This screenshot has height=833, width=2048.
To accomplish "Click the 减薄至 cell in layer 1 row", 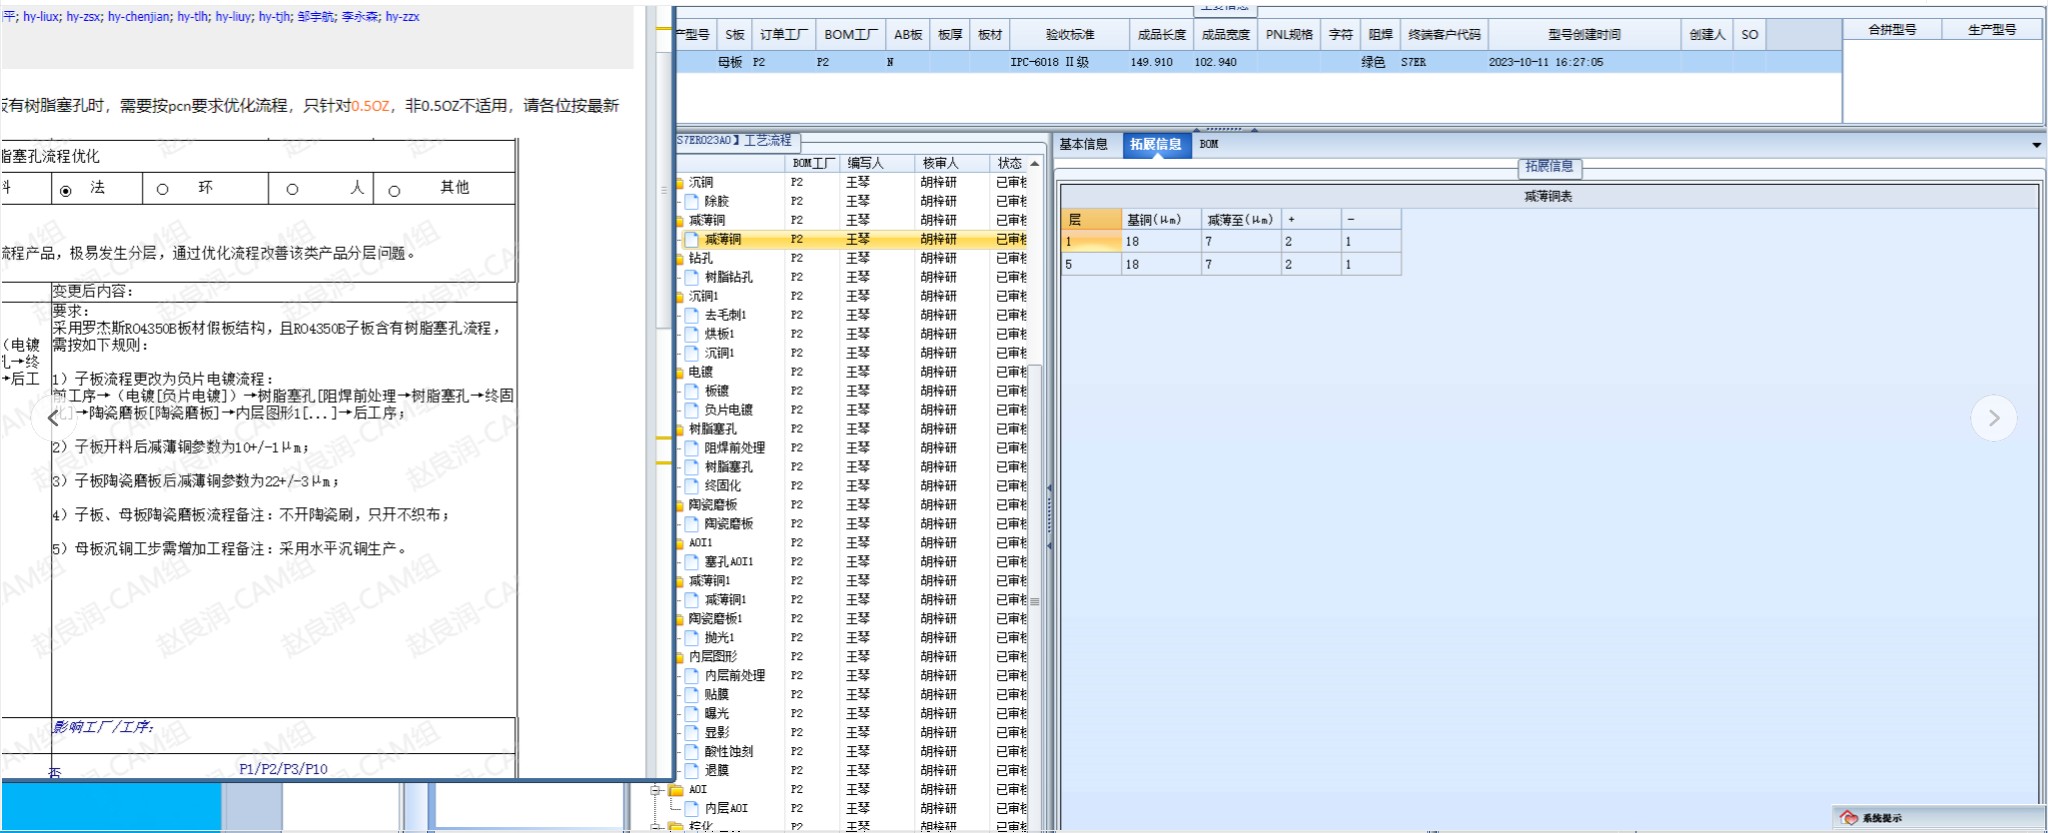I will pos(1240,241).
